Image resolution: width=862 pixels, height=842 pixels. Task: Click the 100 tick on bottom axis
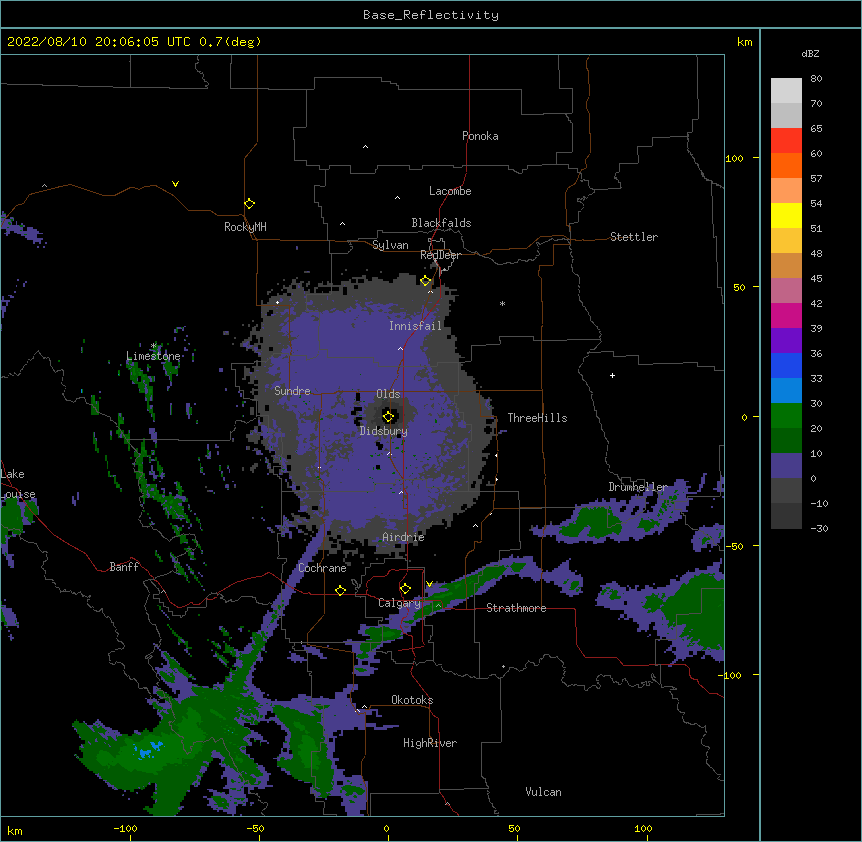coord(643,828)
